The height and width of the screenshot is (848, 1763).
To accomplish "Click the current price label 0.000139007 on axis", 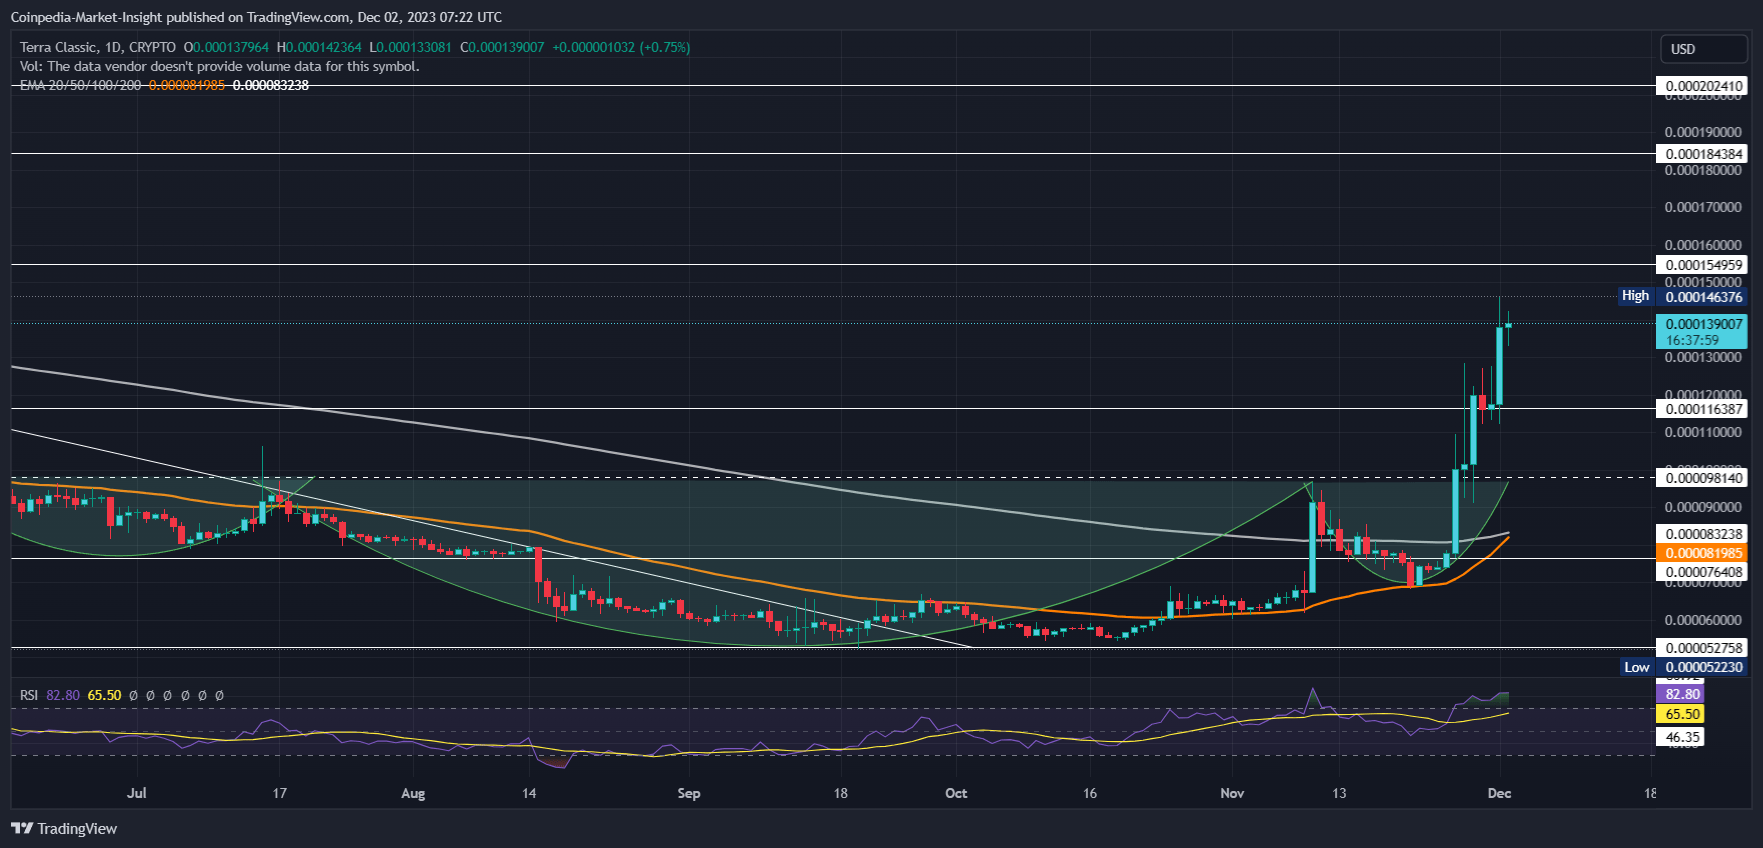I will (1704, 324).
